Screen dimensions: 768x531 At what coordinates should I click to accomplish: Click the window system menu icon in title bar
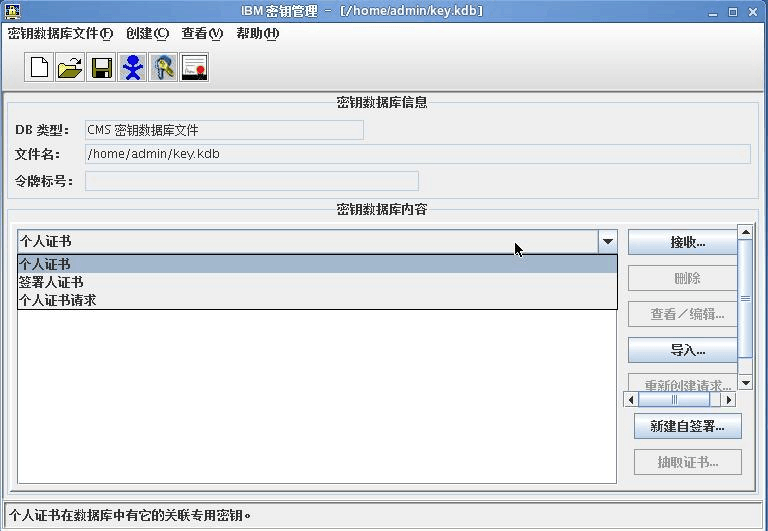click(13, 11)
